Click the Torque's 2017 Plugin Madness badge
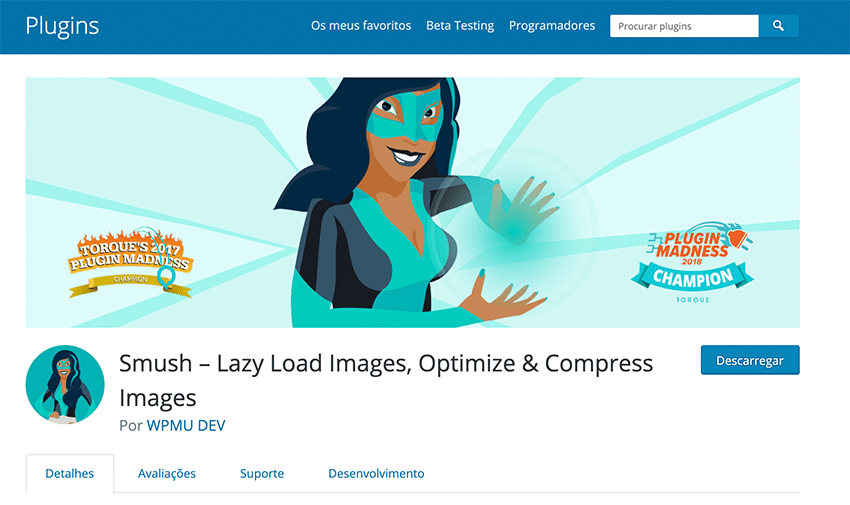The height and width of the screenshot is (505, 850). click(x=130, y=263)
